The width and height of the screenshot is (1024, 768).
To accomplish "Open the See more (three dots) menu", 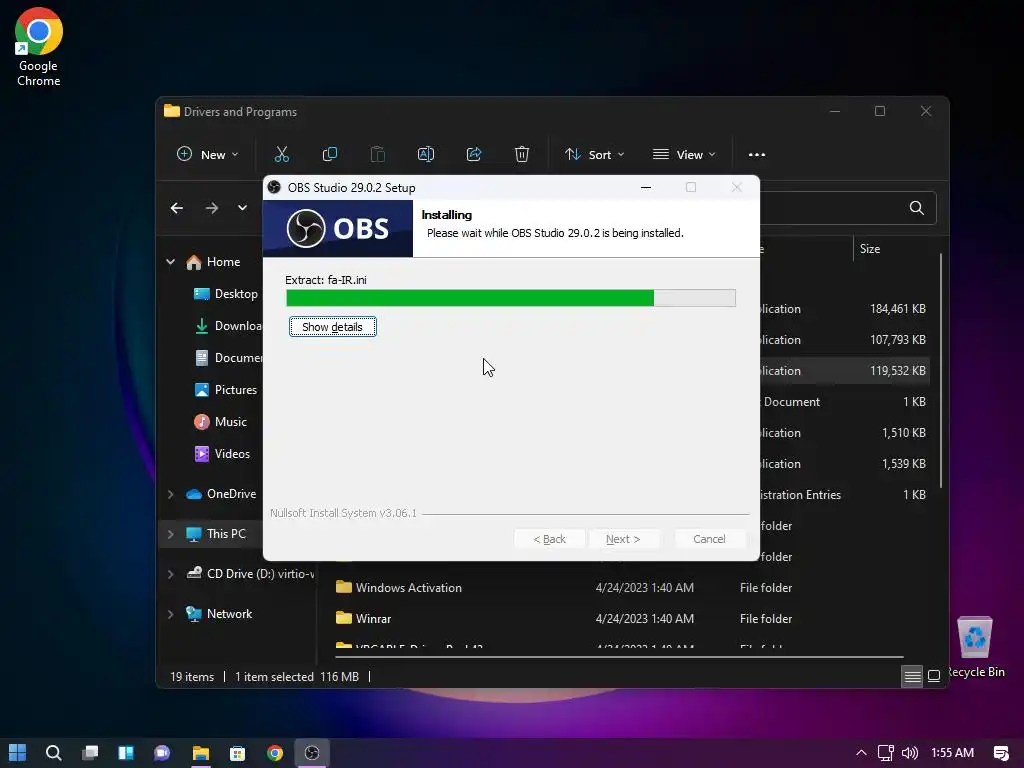I will click(757, 155).
